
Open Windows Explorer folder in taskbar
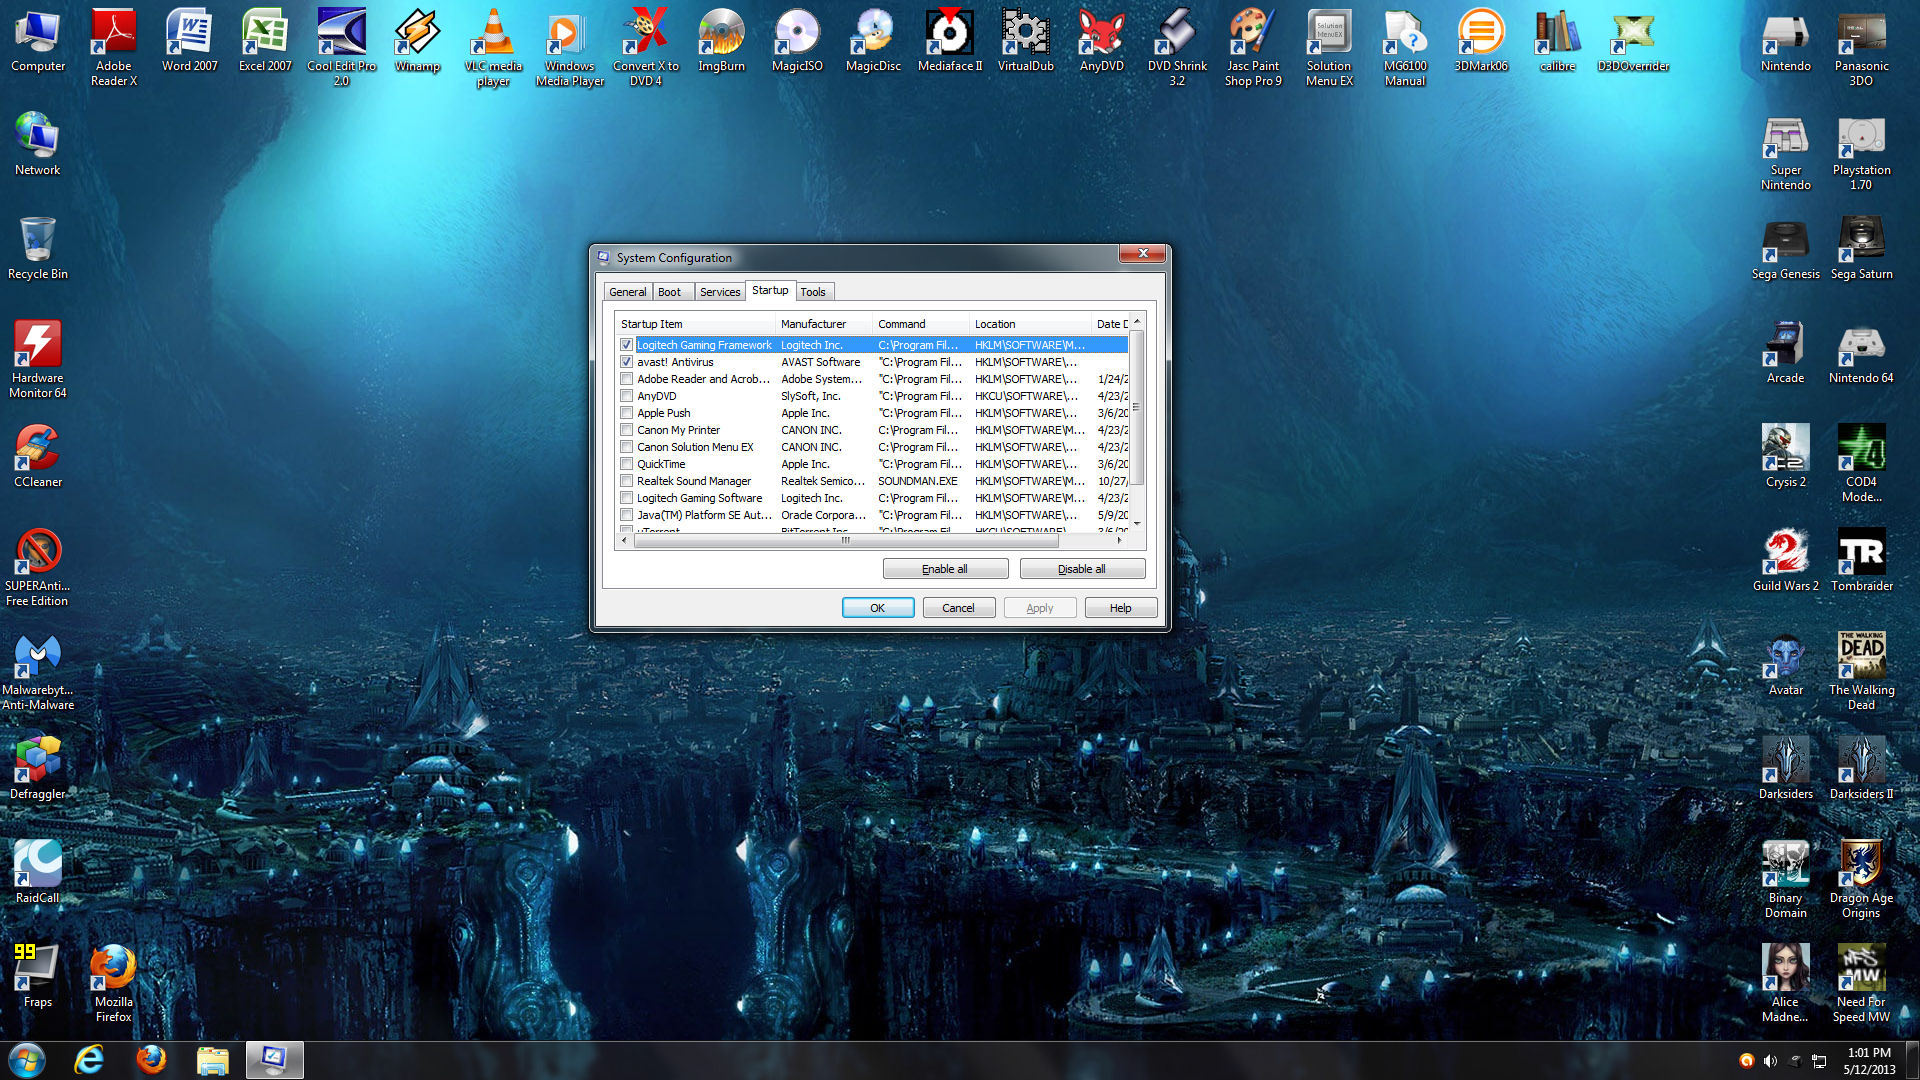coord(213,1060)
